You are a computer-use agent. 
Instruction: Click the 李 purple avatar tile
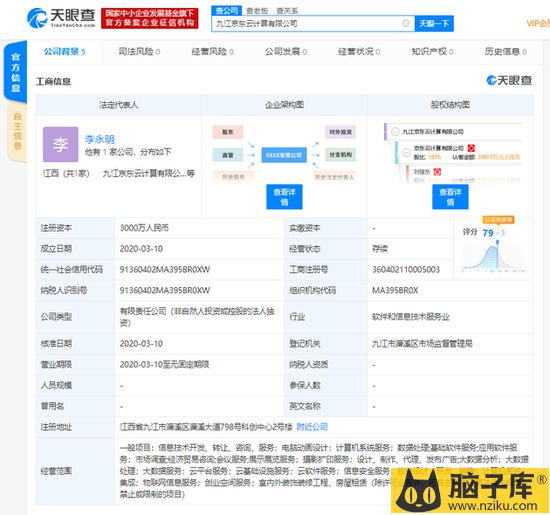point(60,145)
